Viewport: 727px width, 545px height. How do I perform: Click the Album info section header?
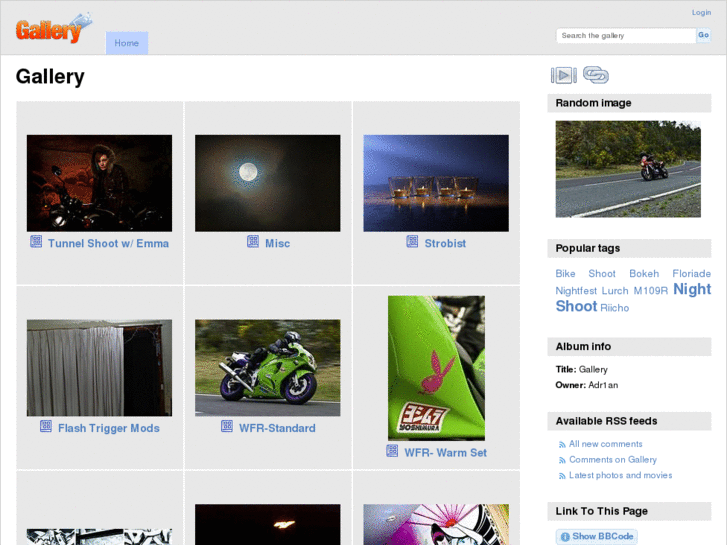(629, 346)
